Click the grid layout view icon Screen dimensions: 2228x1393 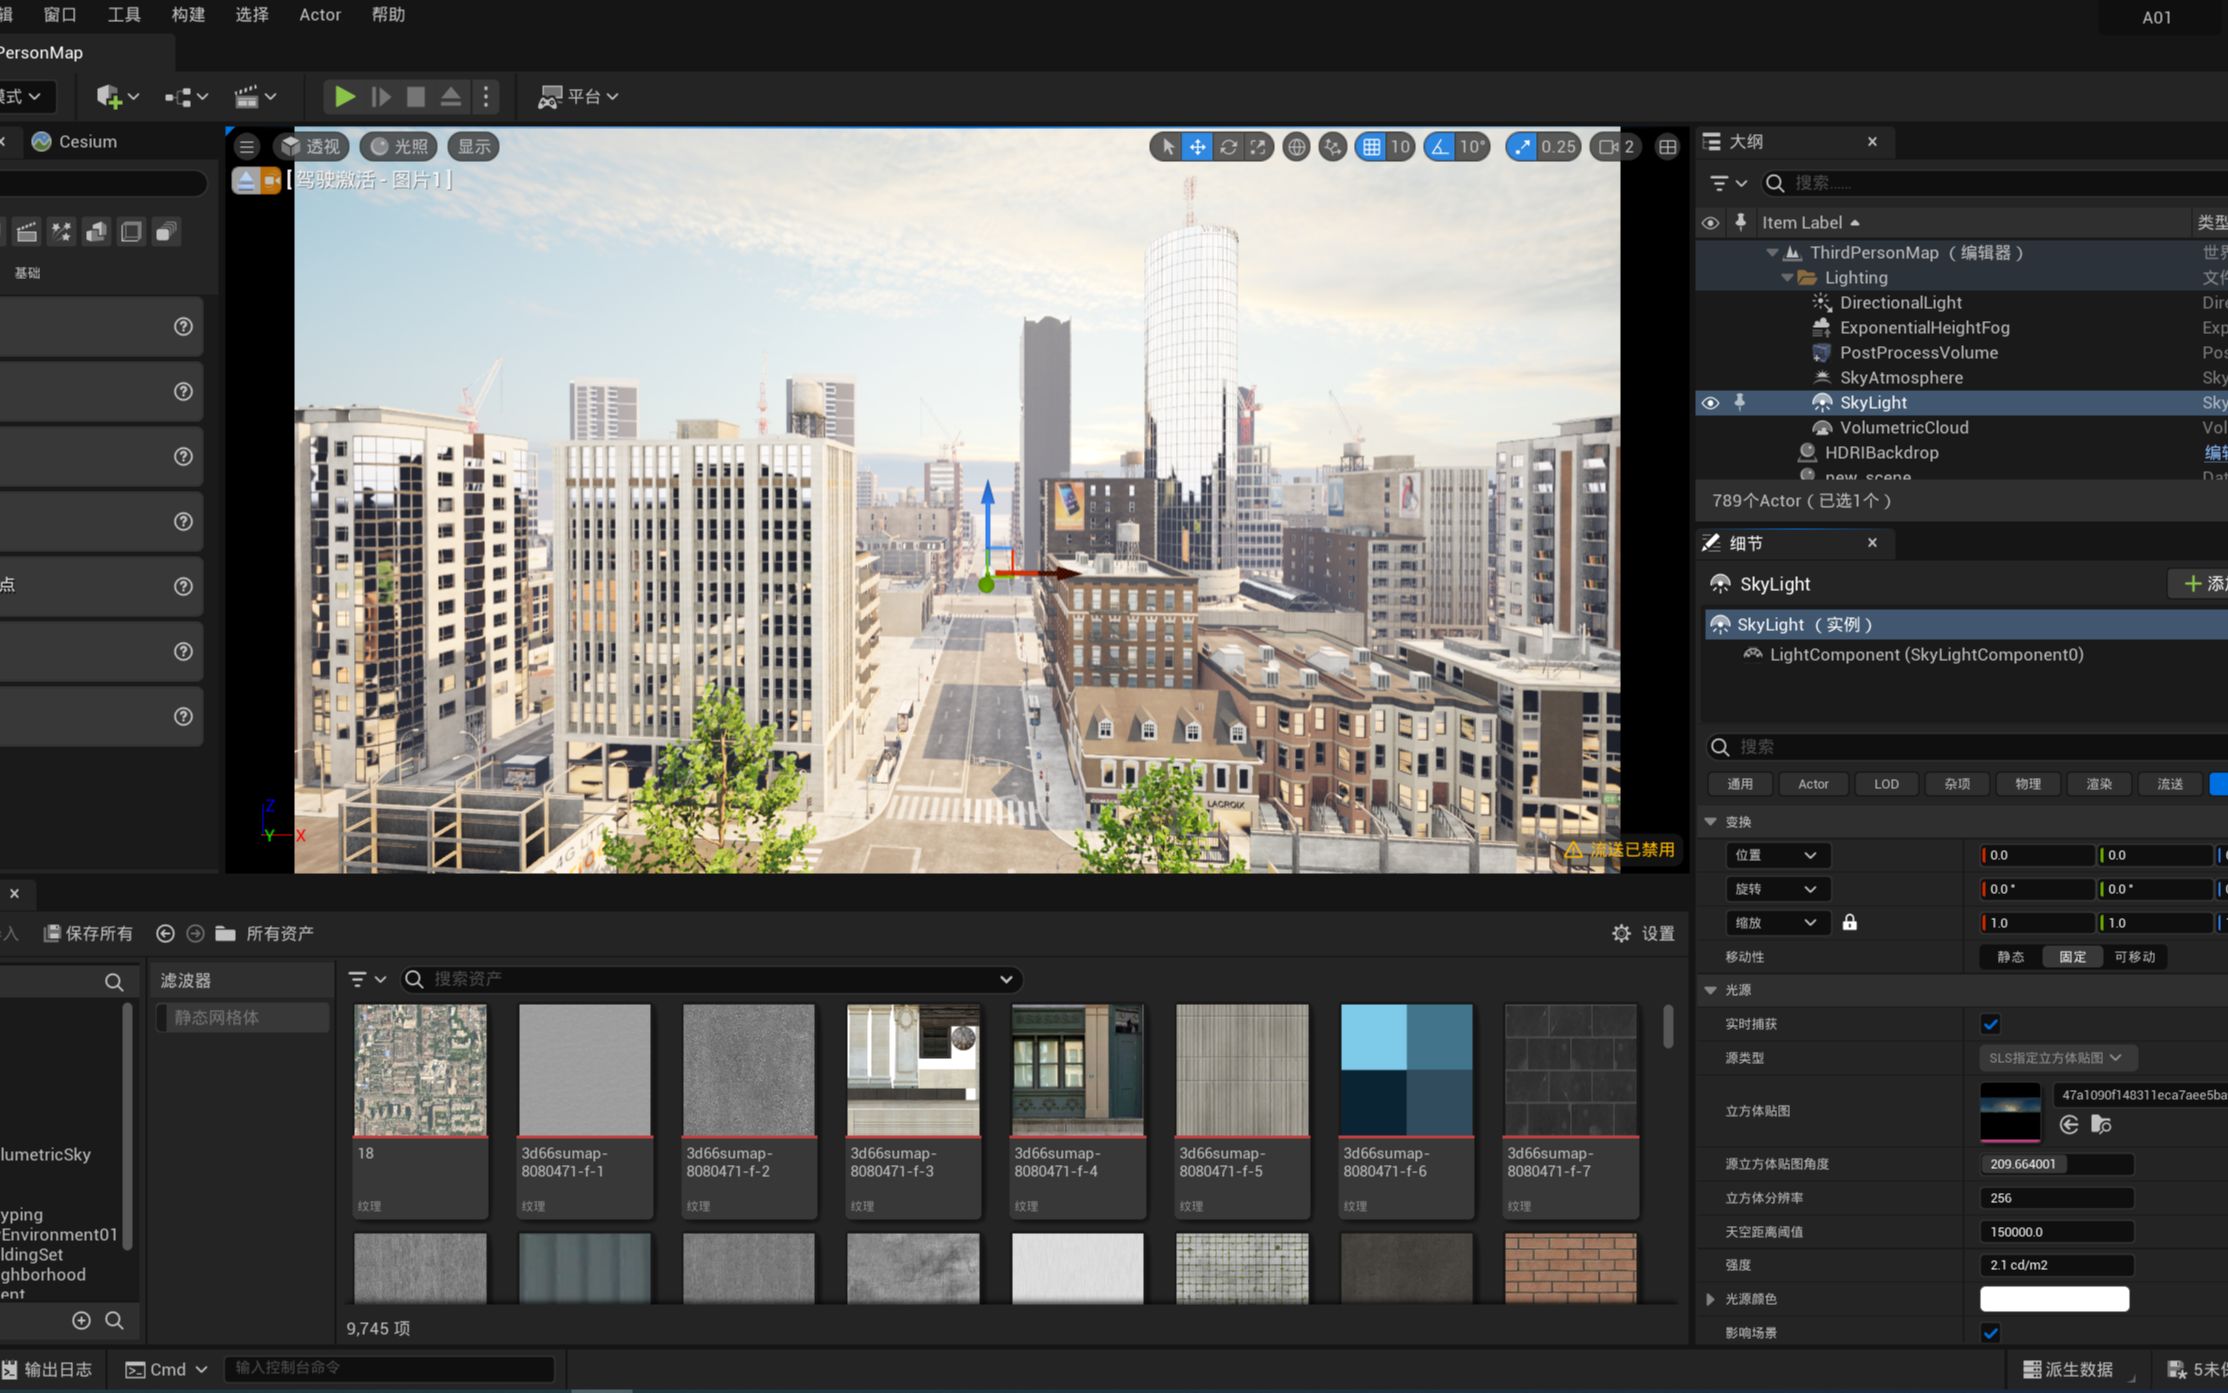pyautogui.click(x=1667, y=144)
